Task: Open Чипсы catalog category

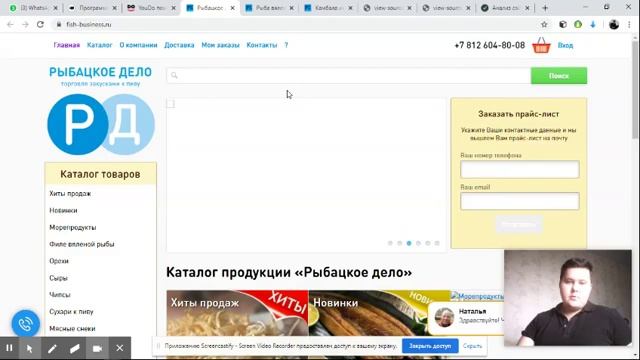Action: (x=60, y=295)
